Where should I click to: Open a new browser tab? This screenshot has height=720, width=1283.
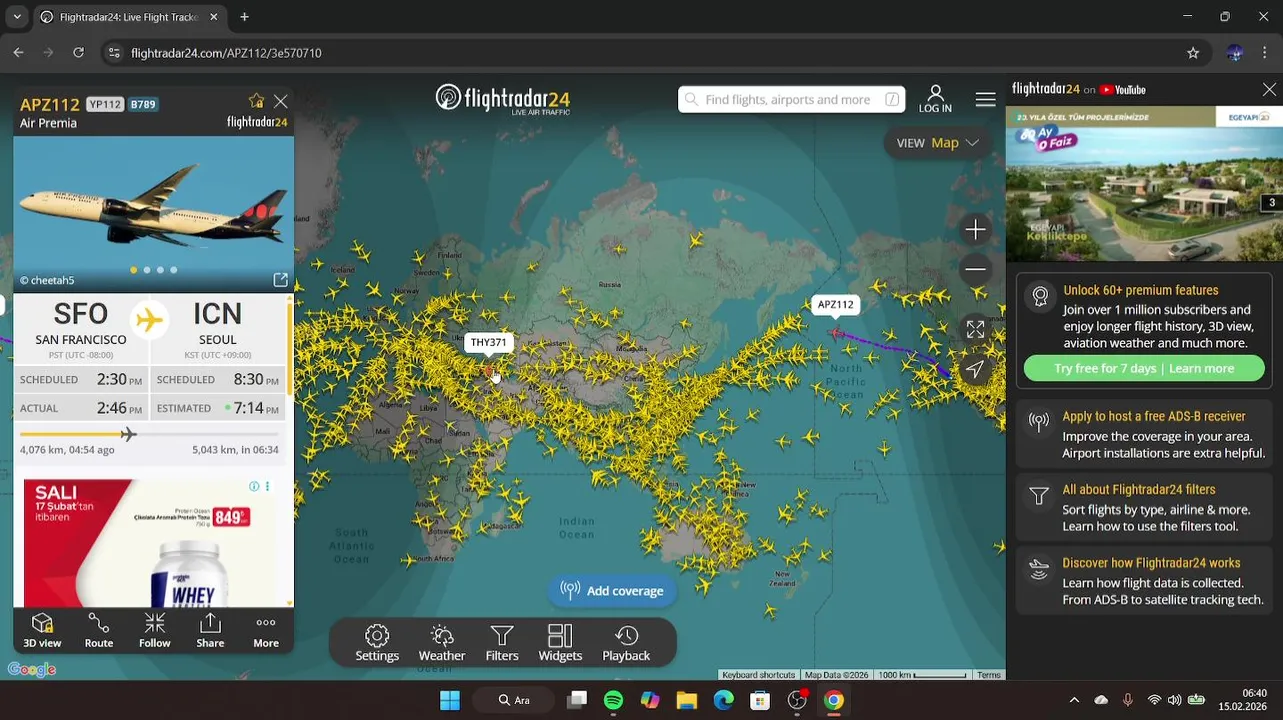[244, 17]
